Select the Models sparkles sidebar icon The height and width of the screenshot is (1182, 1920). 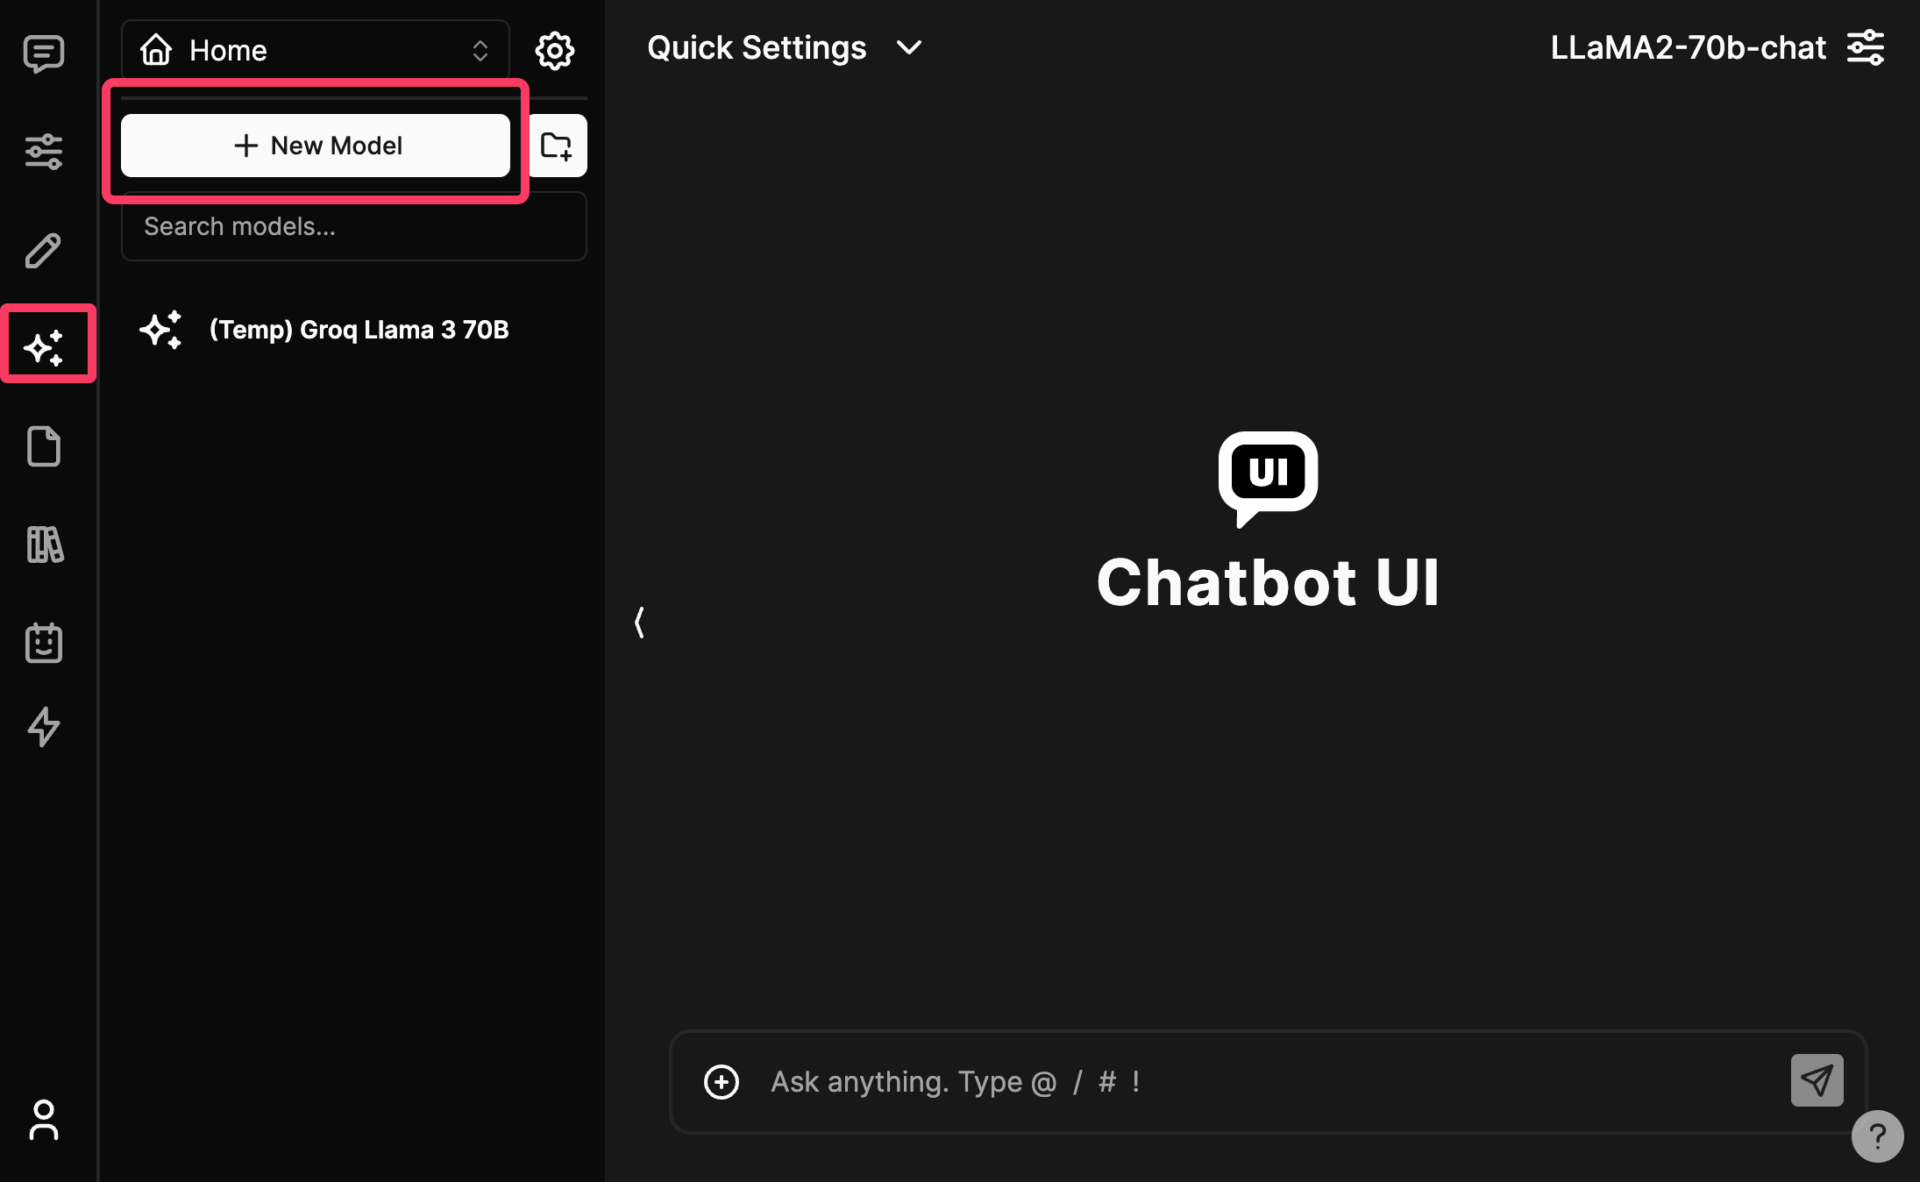click(45, 347)
